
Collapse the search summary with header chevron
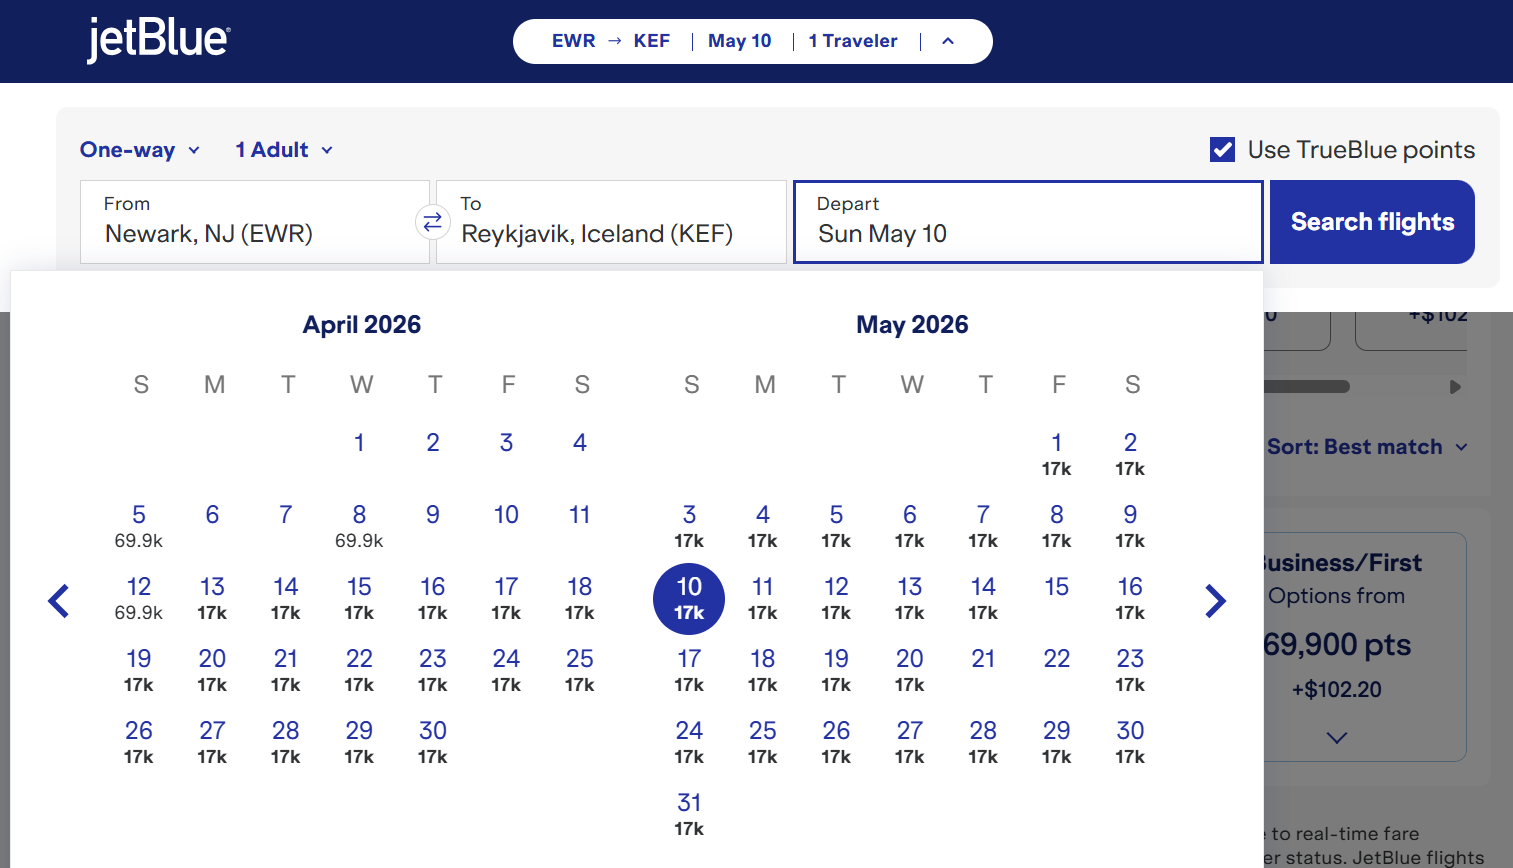(x=947, y=41)
